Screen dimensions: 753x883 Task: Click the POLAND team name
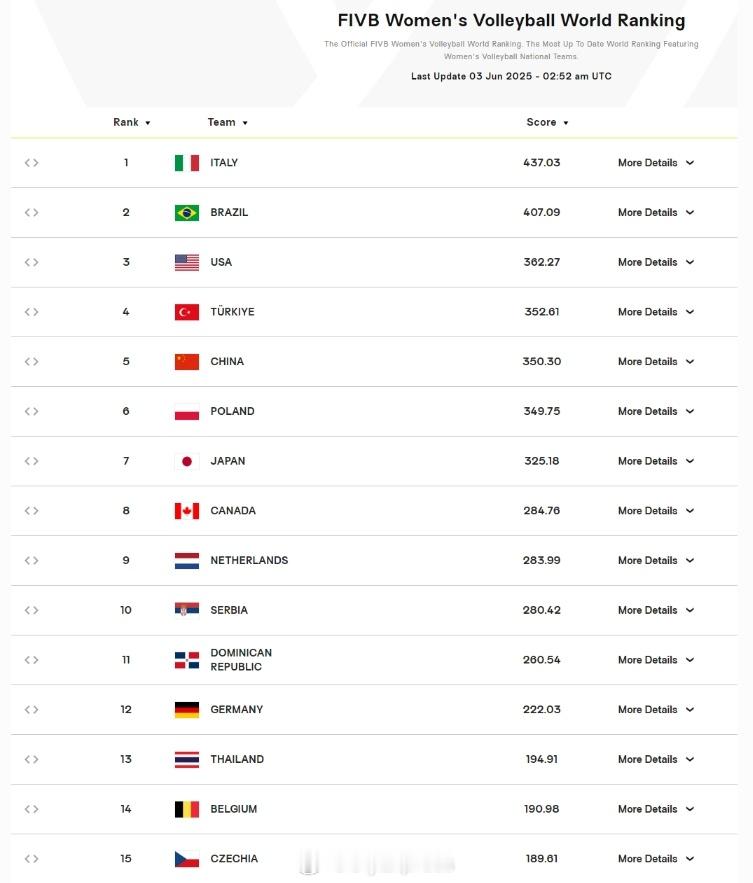pos(232,412)
